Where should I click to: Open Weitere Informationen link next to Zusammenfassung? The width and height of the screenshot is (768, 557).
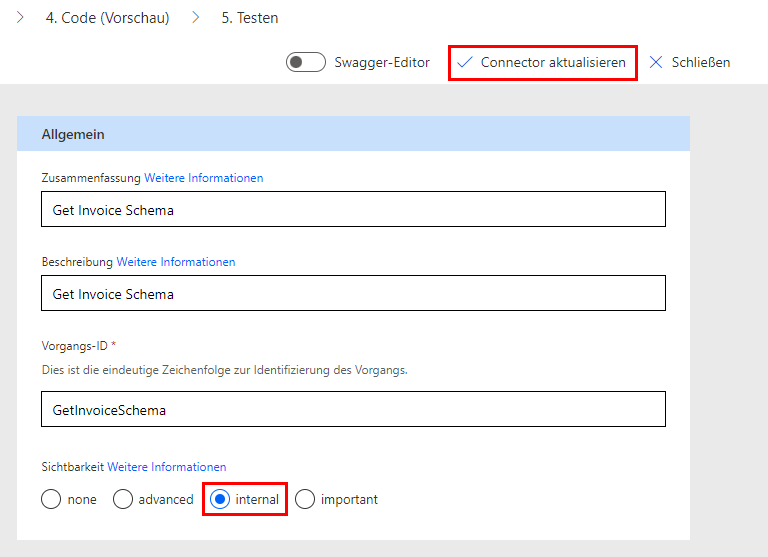point(203,178)
